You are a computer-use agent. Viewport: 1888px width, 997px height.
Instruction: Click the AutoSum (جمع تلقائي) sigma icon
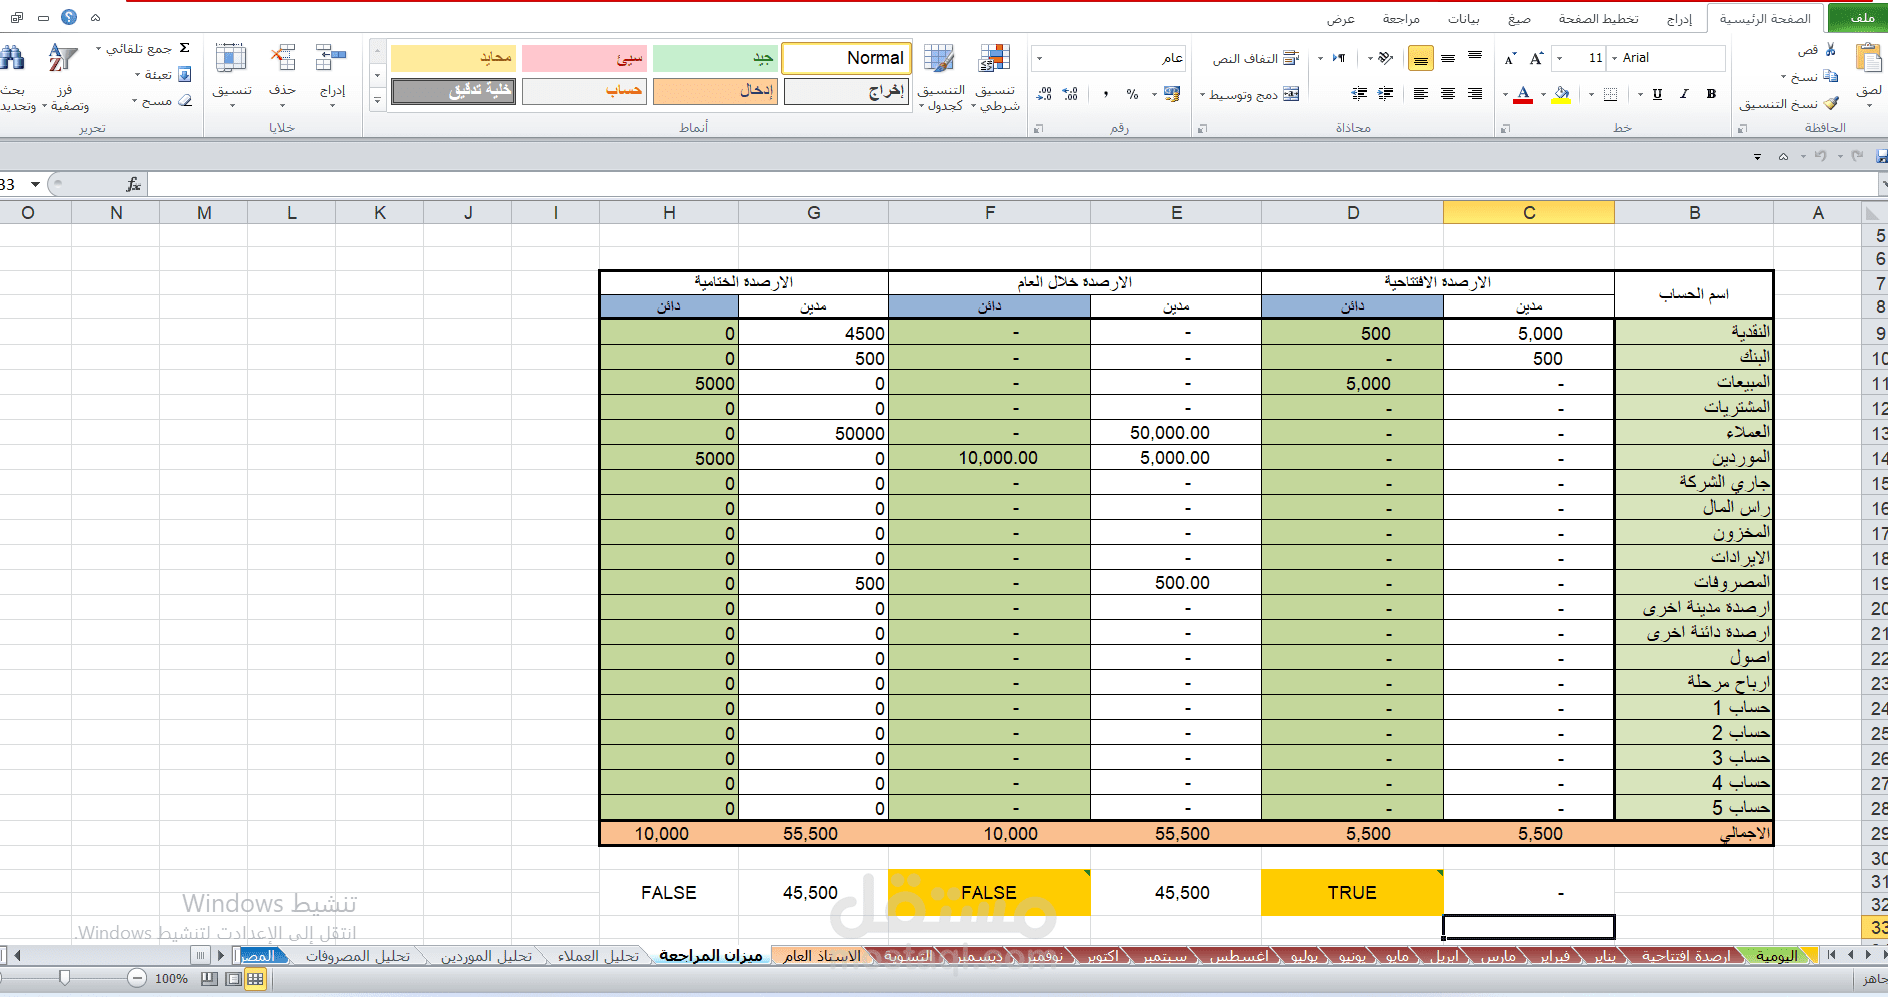coord(184,48)
